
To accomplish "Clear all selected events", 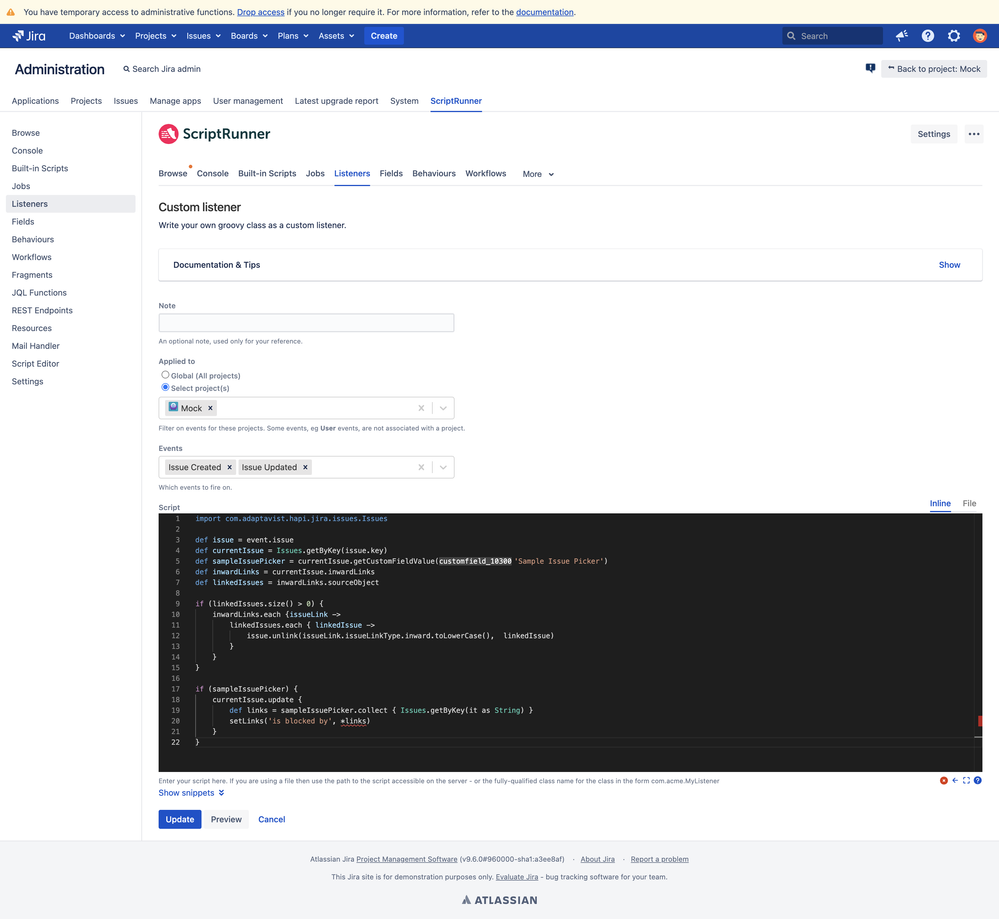I will tap(421, 467).
